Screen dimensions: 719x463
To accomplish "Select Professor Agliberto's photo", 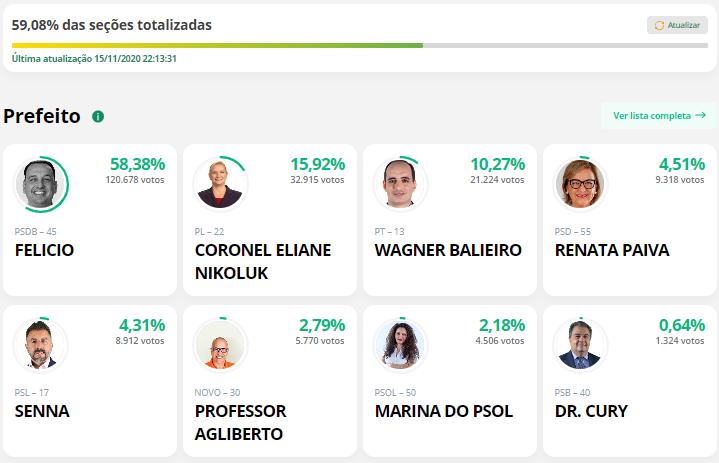I will pos(220,345).
